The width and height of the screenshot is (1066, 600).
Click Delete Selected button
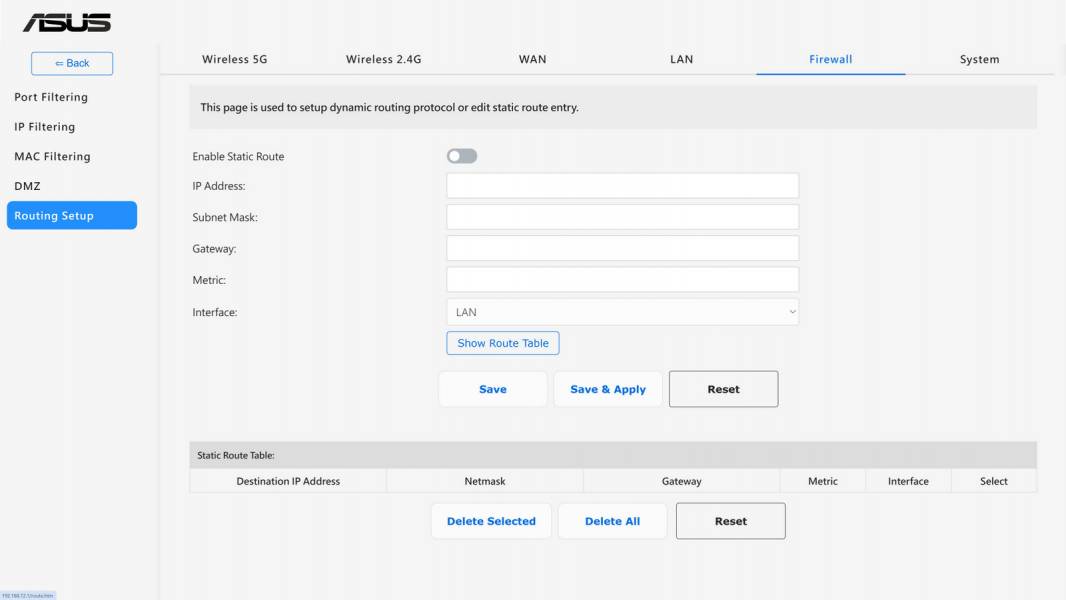491,521
